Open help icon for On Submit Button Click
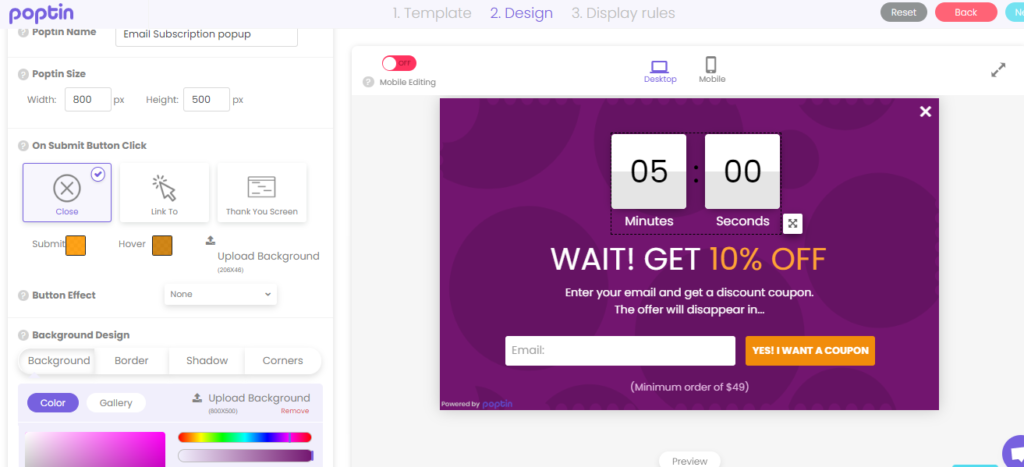This screenshot has width=1024, height=467. pyautogui.click(x=24, y=146)
